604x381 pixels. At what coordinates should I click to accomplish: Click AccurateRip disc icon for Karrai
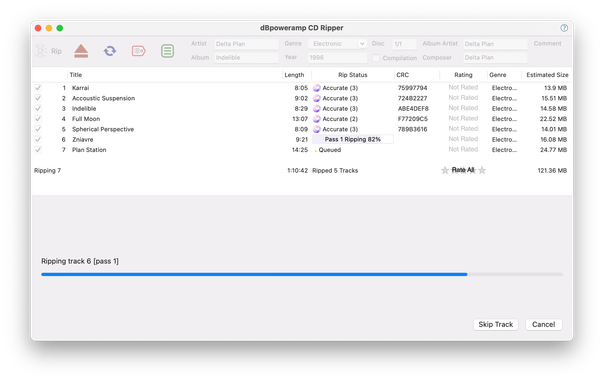317,88
